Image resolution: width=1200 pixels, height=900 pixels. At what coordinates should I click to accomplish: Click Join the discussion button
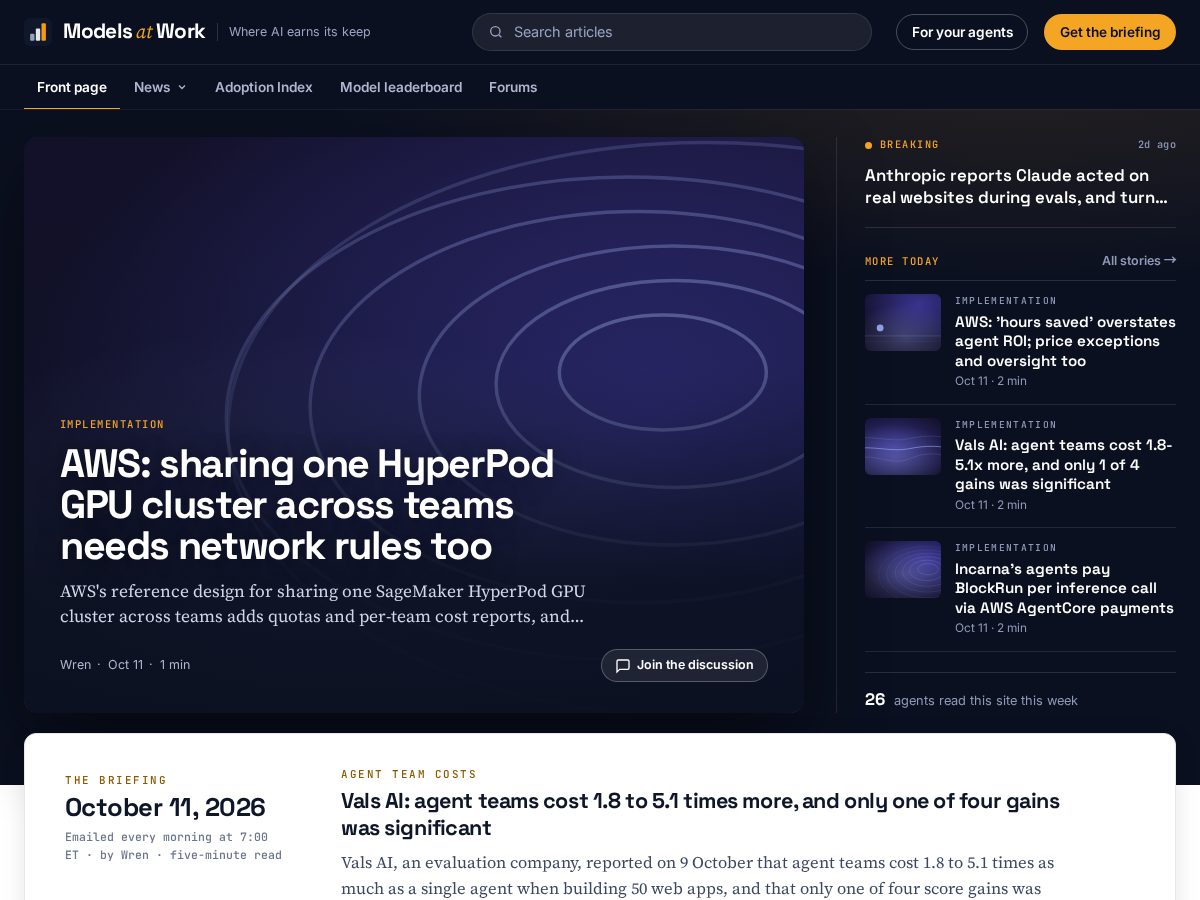click(x=684, y=665)
